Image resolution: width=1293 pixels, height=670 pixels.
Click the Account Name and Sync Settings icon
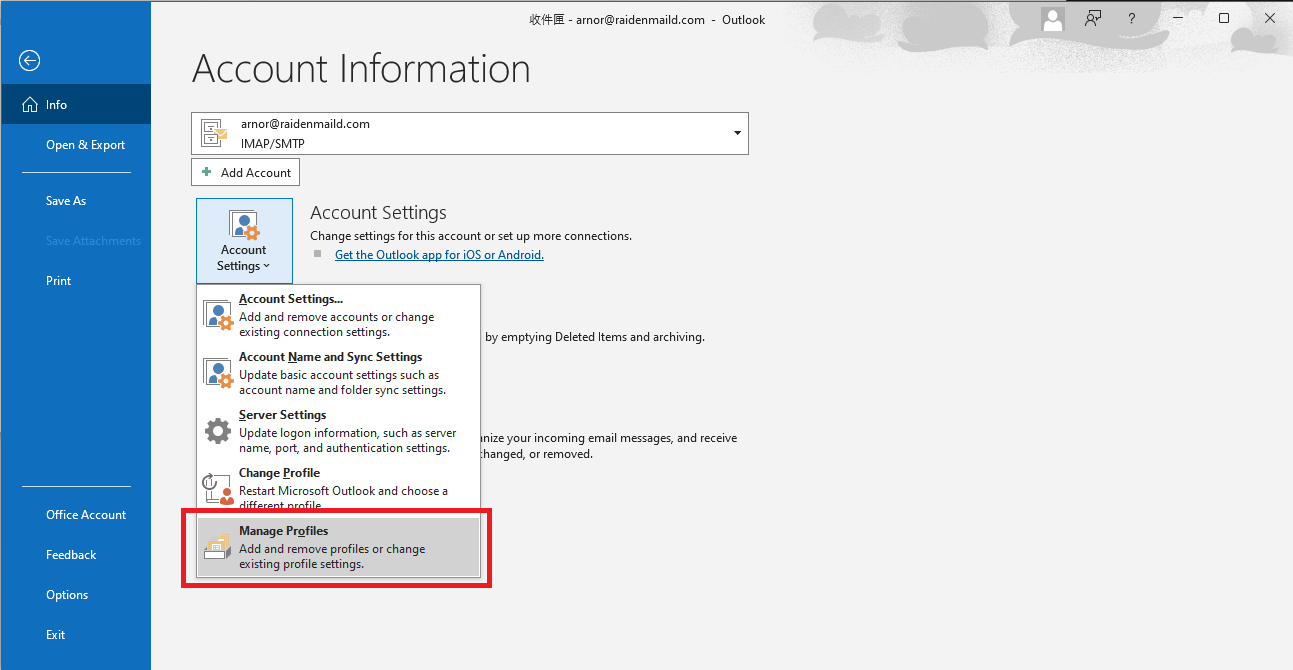click(218, 373)
